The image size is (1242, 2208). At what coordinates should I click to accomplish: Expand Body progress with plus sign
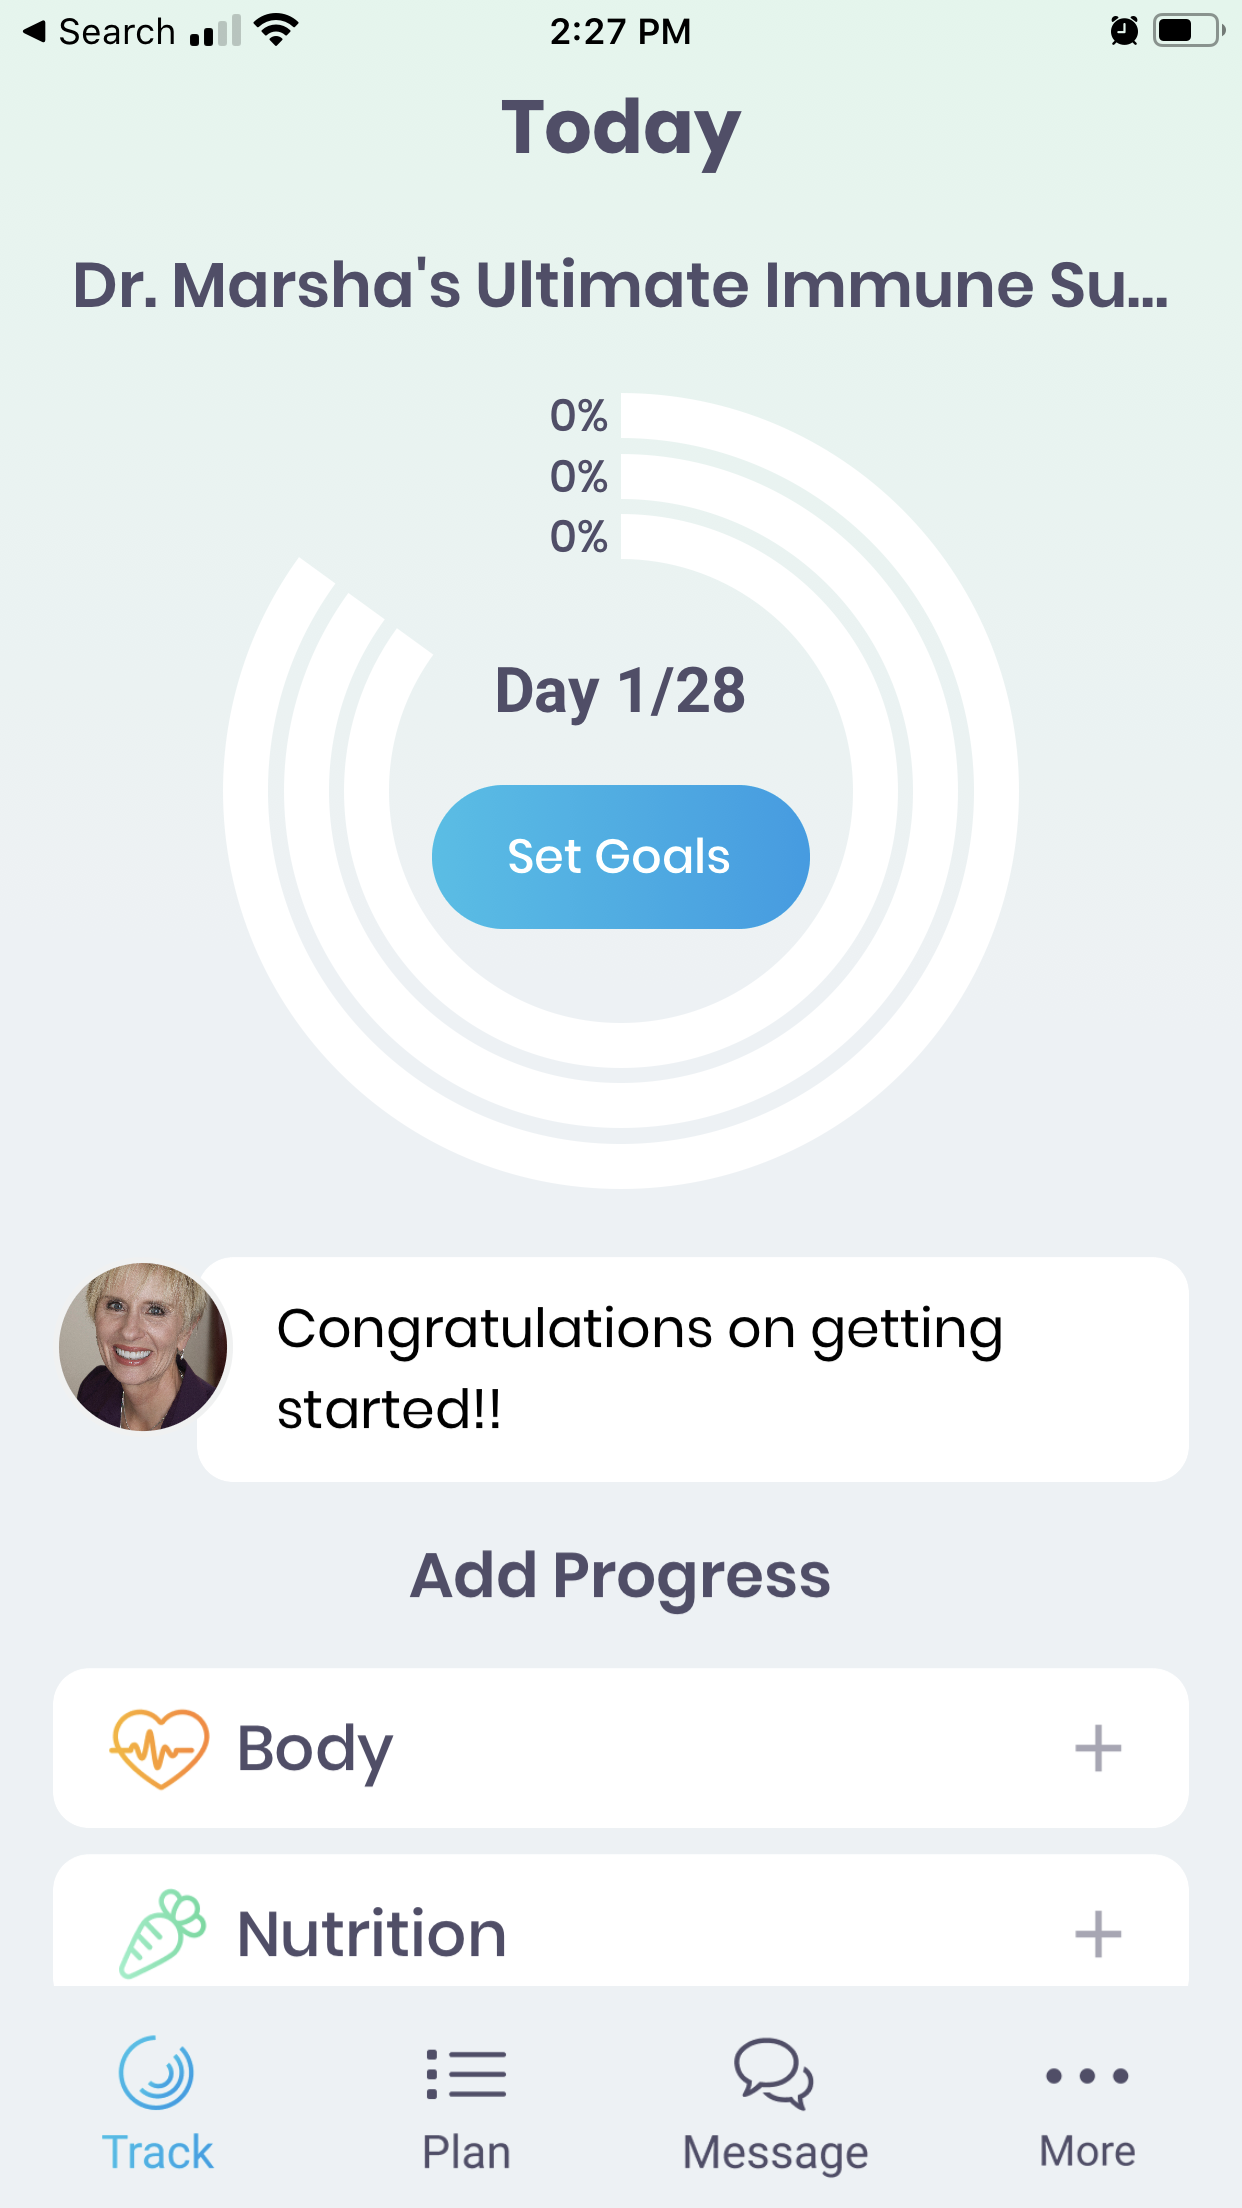tap(1097, 1748)
